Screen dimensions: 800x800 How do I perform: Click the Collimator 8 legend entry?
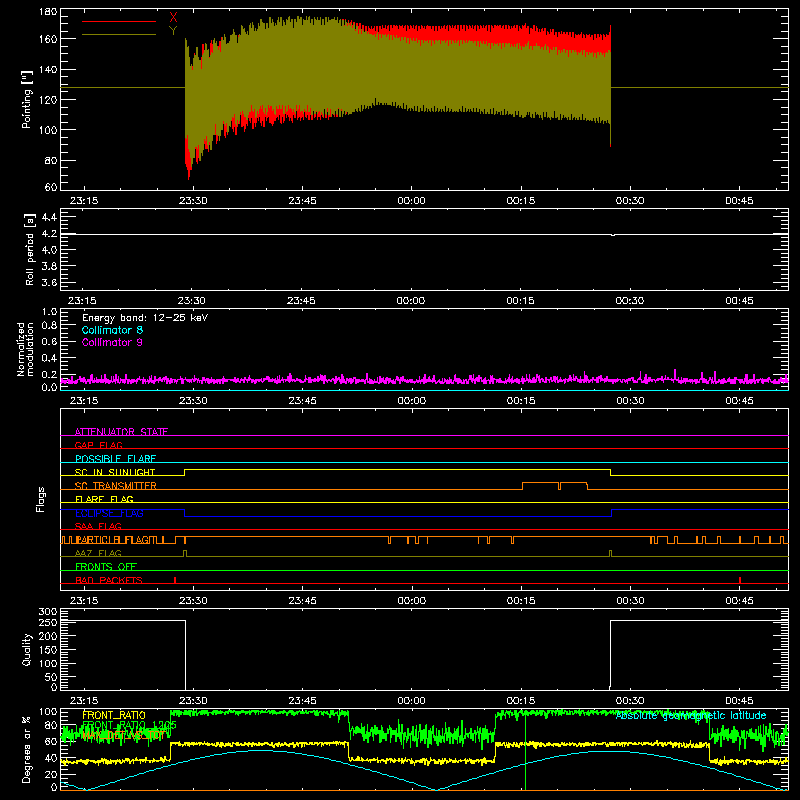click(x=112, y=330)
